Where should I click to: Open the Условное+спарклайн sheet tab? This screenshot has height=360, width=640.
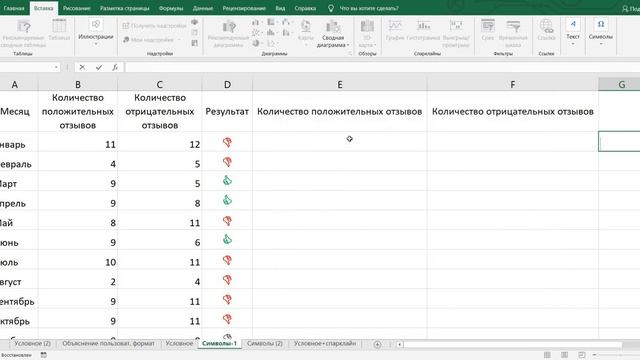tap(325, 344)
